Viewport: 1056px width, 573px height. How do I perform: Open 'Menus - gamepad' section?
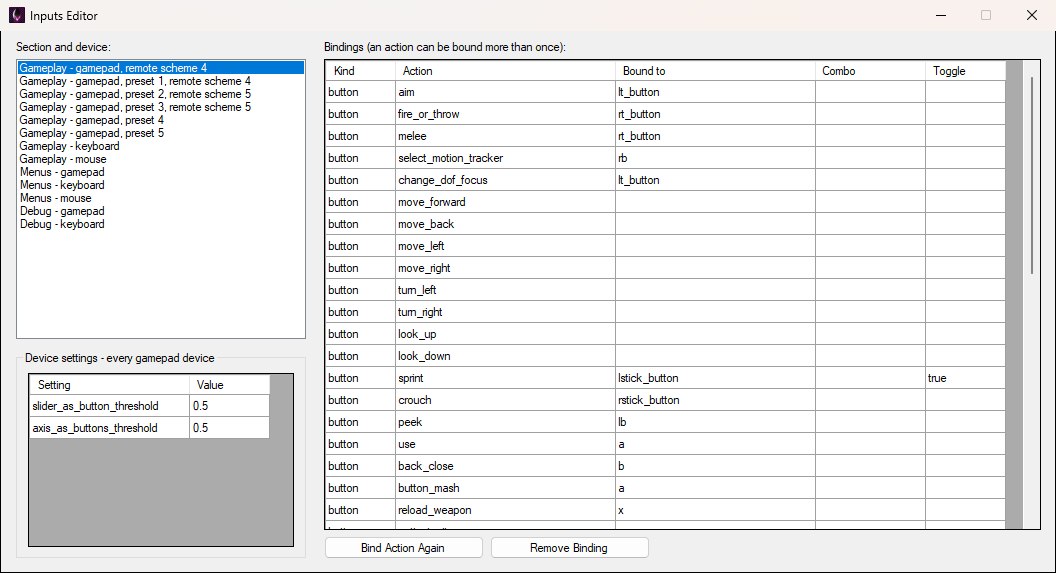[161, 172]
